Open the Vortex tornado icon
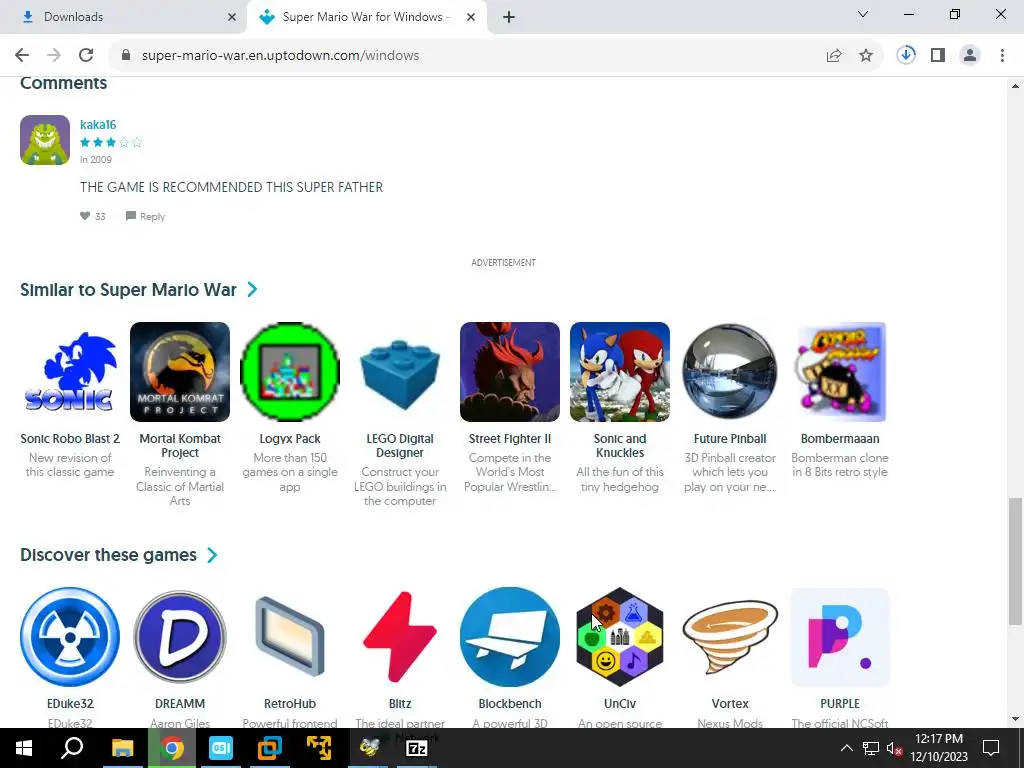 click(729, 637)
